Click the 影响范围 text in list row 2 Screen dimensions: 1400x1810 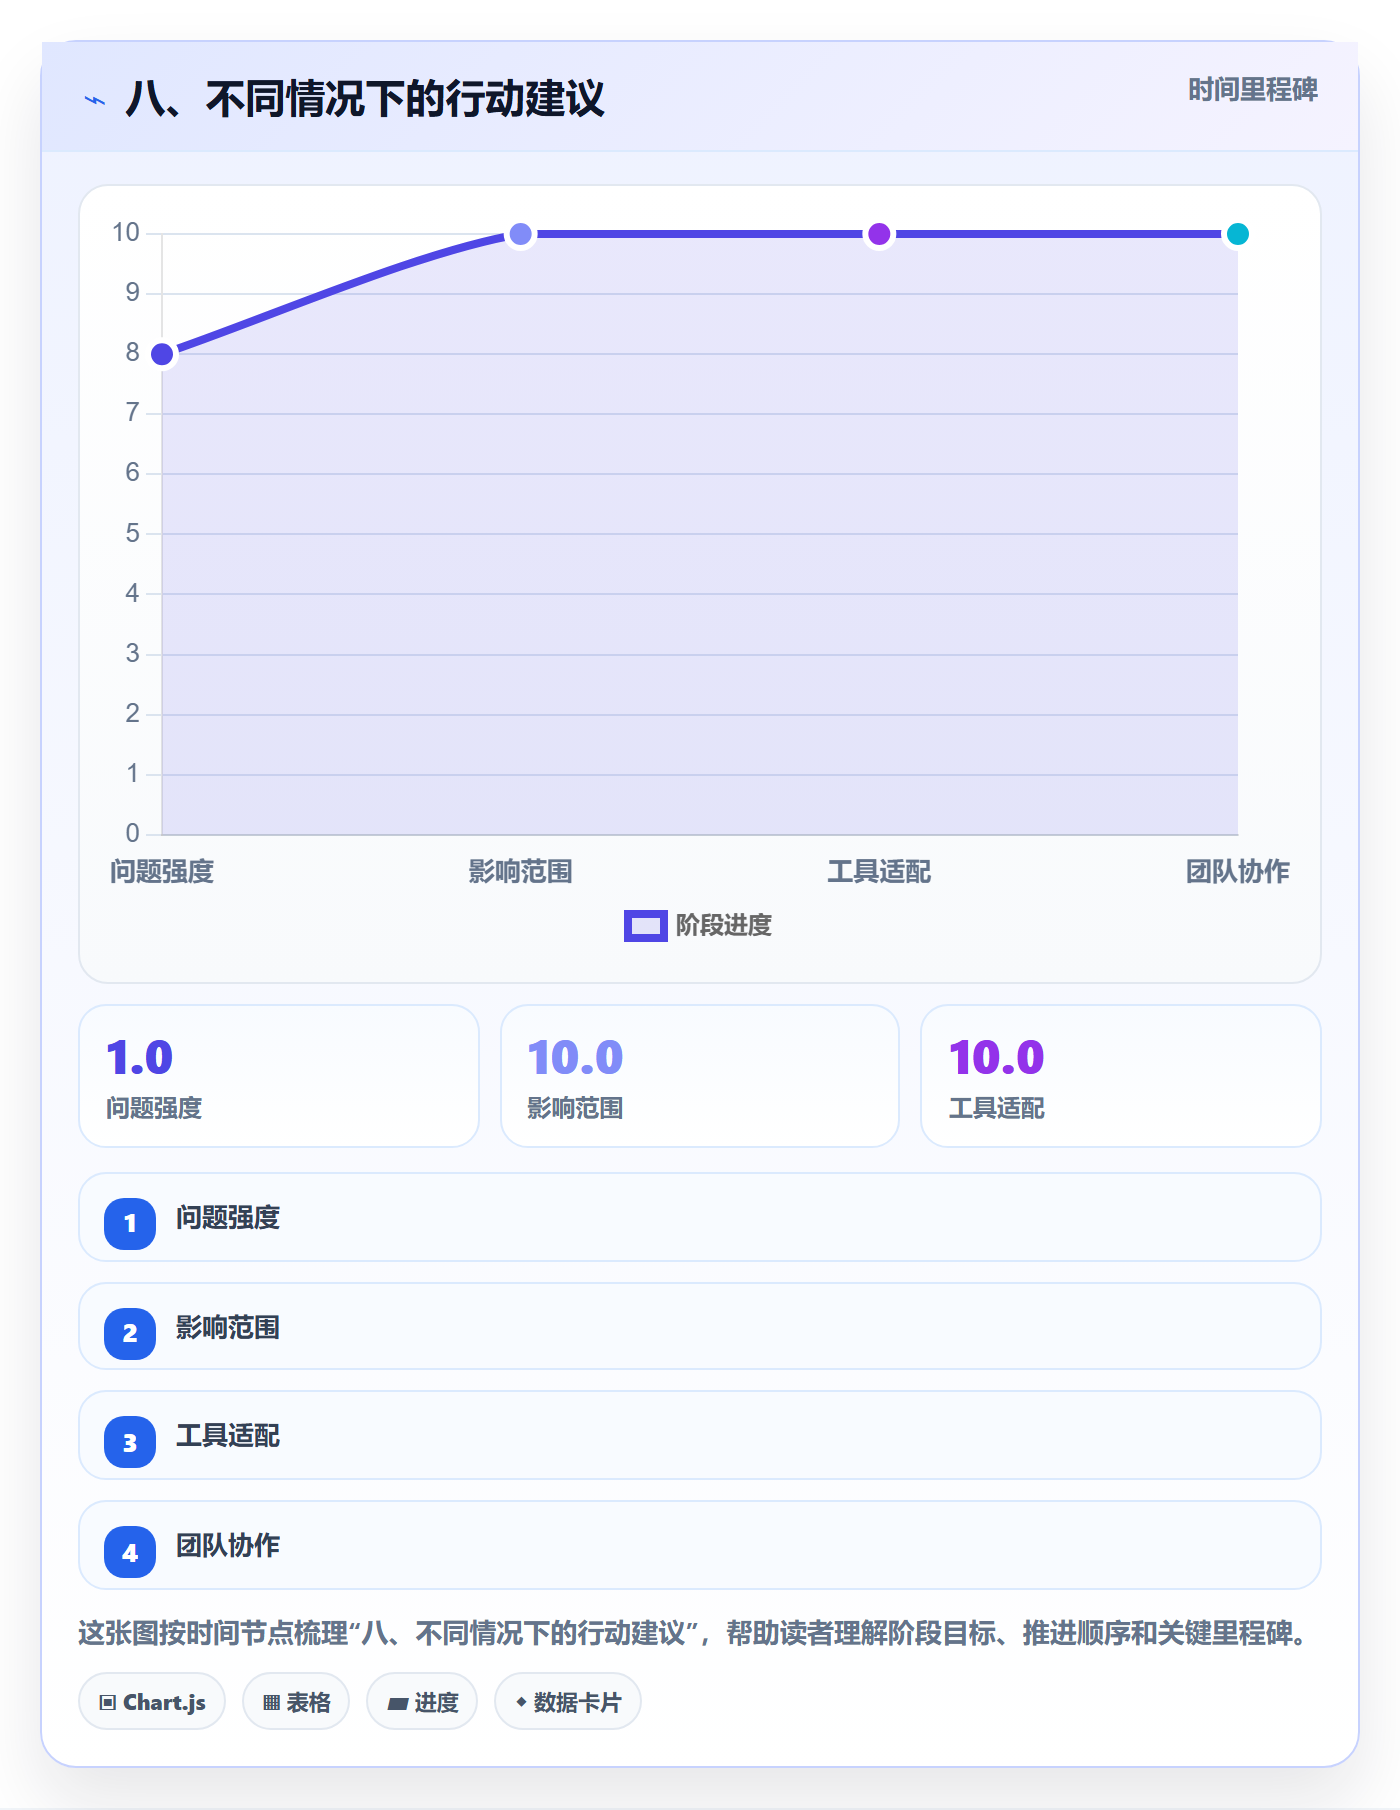[228, 1328]
